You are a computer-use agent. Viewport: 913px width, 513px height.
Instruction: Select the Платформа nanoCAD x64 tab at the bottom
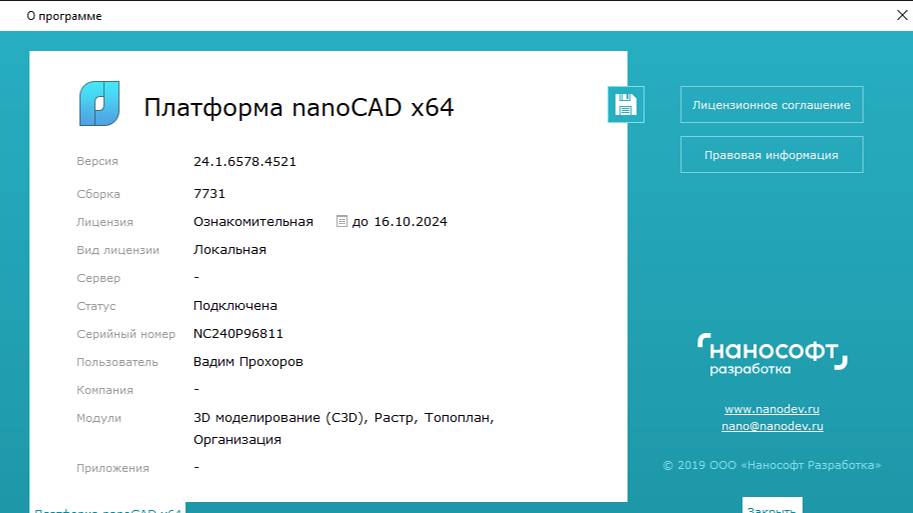point(108,508)
